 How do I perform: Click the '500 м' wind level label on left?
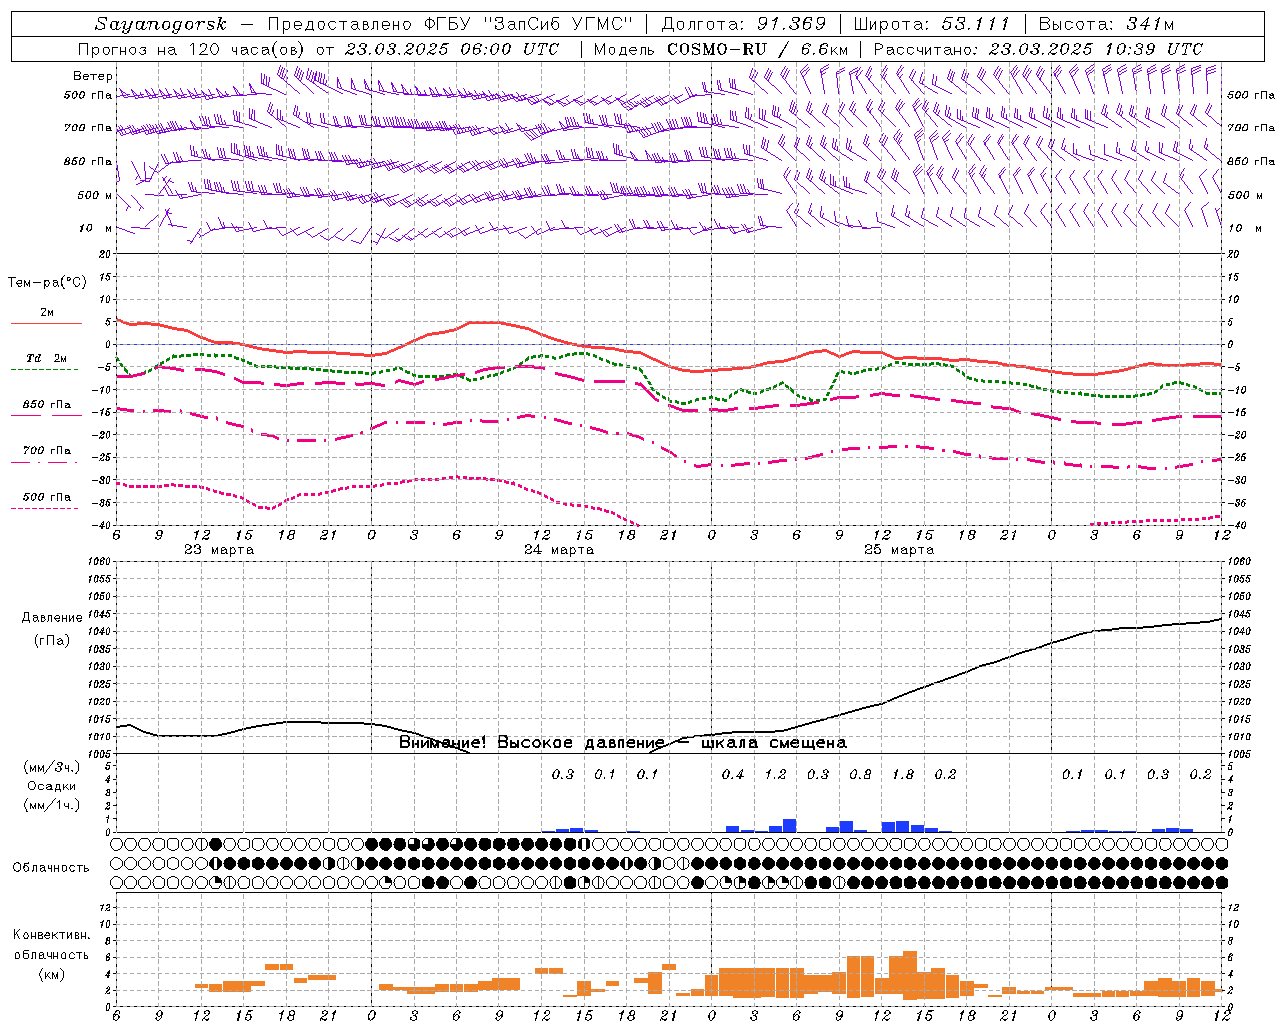click(95, 195)
